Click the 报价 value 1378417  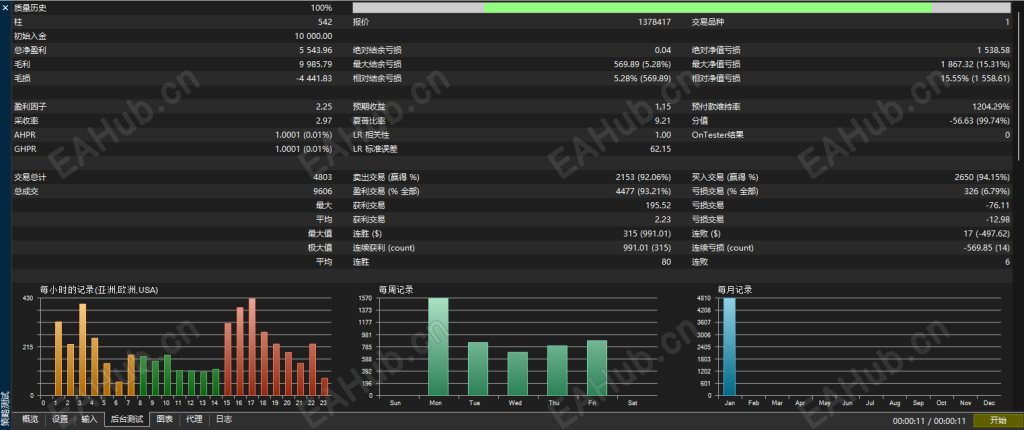pyautogui.click(x=654, y=22)
